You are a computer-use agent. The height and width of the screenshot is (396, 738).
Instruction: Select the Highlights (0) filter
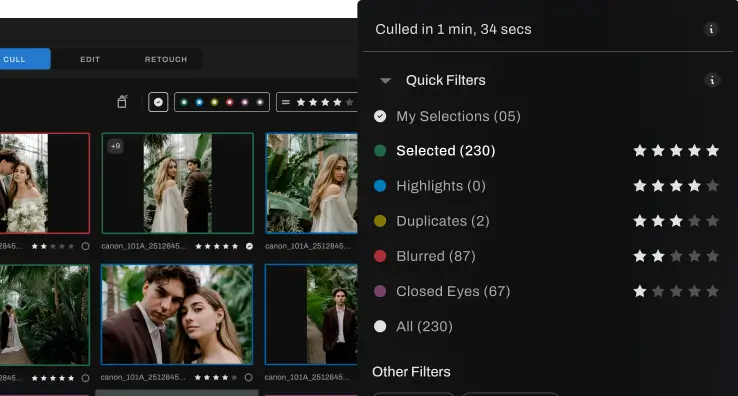(441, 186)
